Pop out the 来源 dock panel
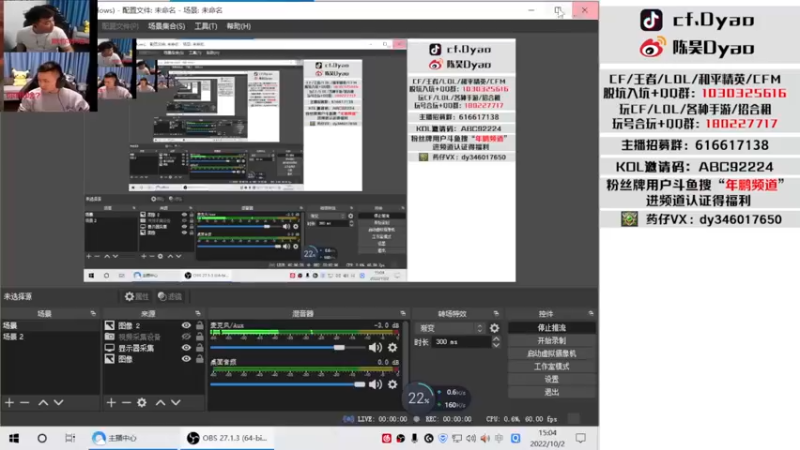The height and width of the screenshot is (450, 800). 198,313
